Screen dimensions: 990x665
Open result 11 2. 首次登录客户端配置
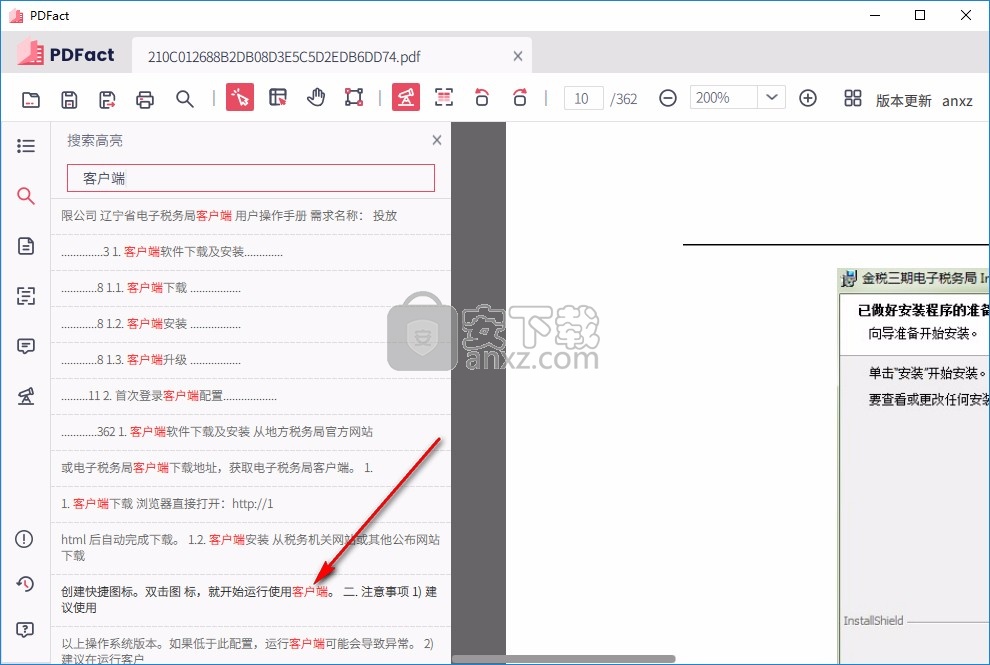pyautogui.click(x=251, y=396)
